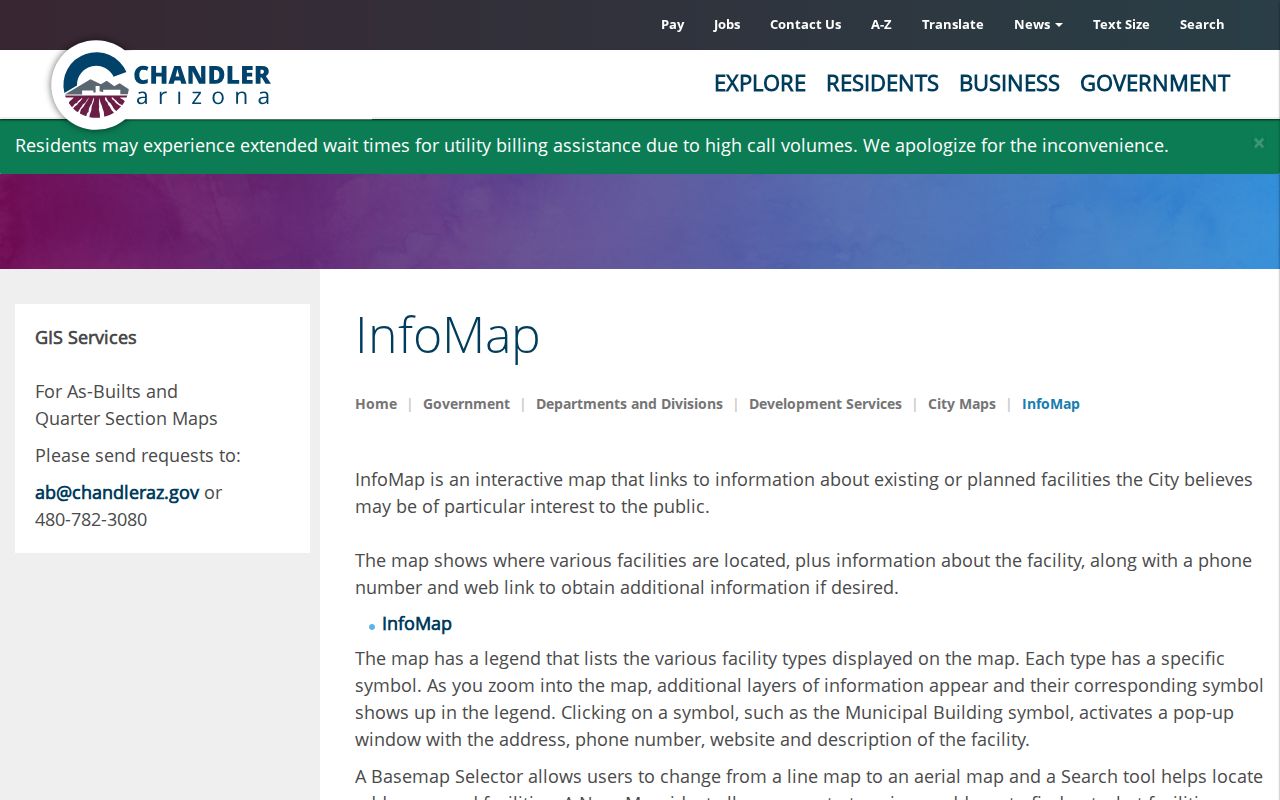Go to Home breadcrumb
The width and height of the screenshot is (1280, 800).
point(376,404)
